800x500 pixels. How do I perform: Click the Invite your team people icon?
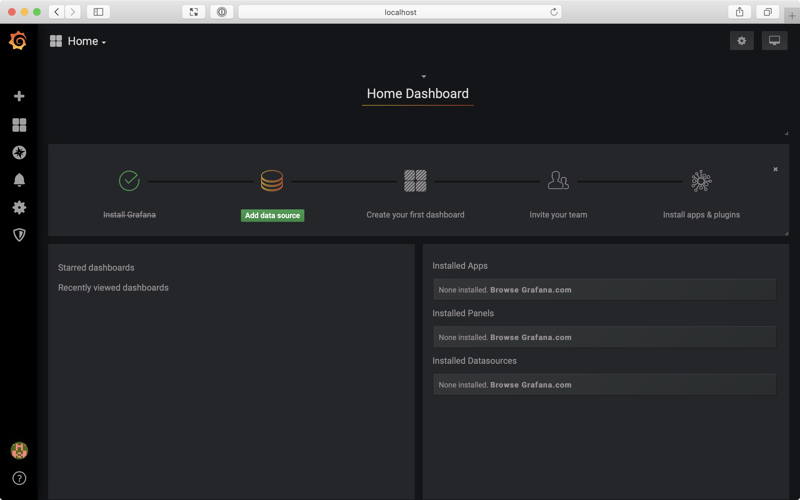[x=558, y=181]
